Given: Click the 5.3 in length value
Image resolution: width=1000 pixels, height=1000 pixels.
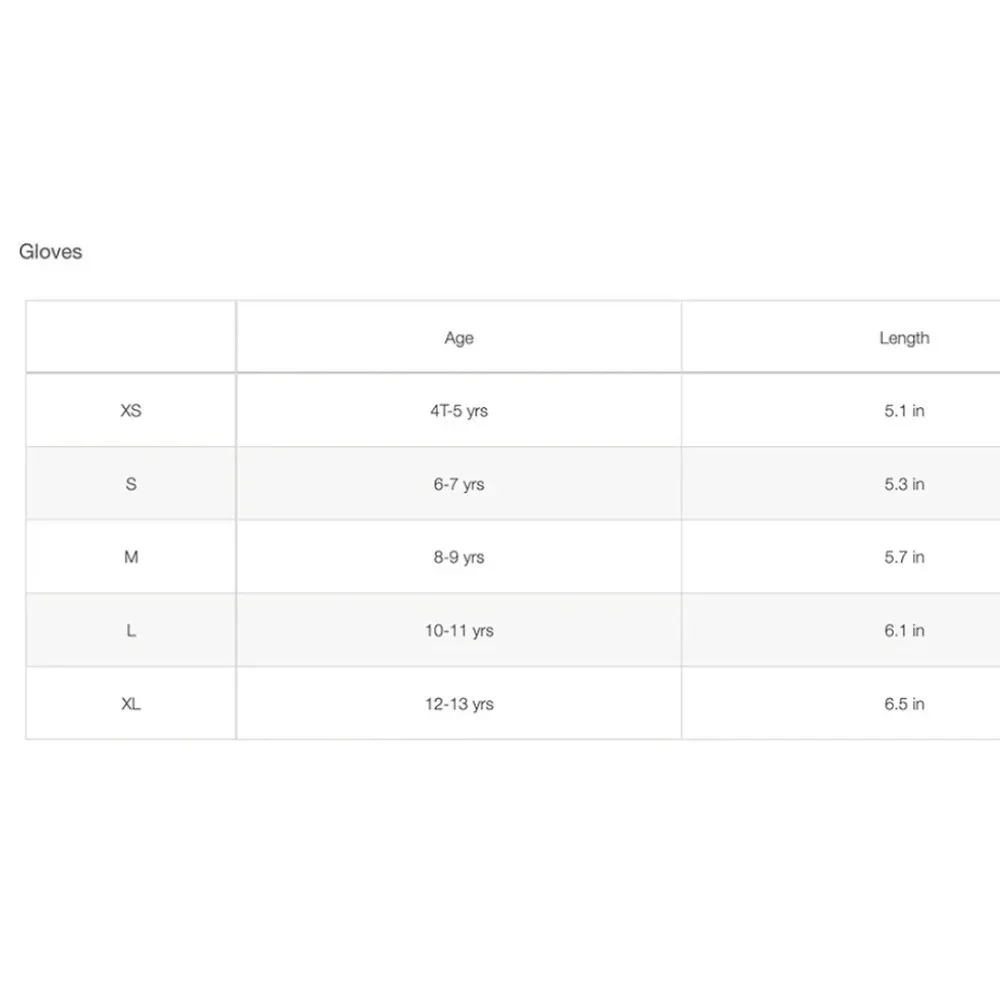Looking at the screenshot, I should click(x=904, y=484).
